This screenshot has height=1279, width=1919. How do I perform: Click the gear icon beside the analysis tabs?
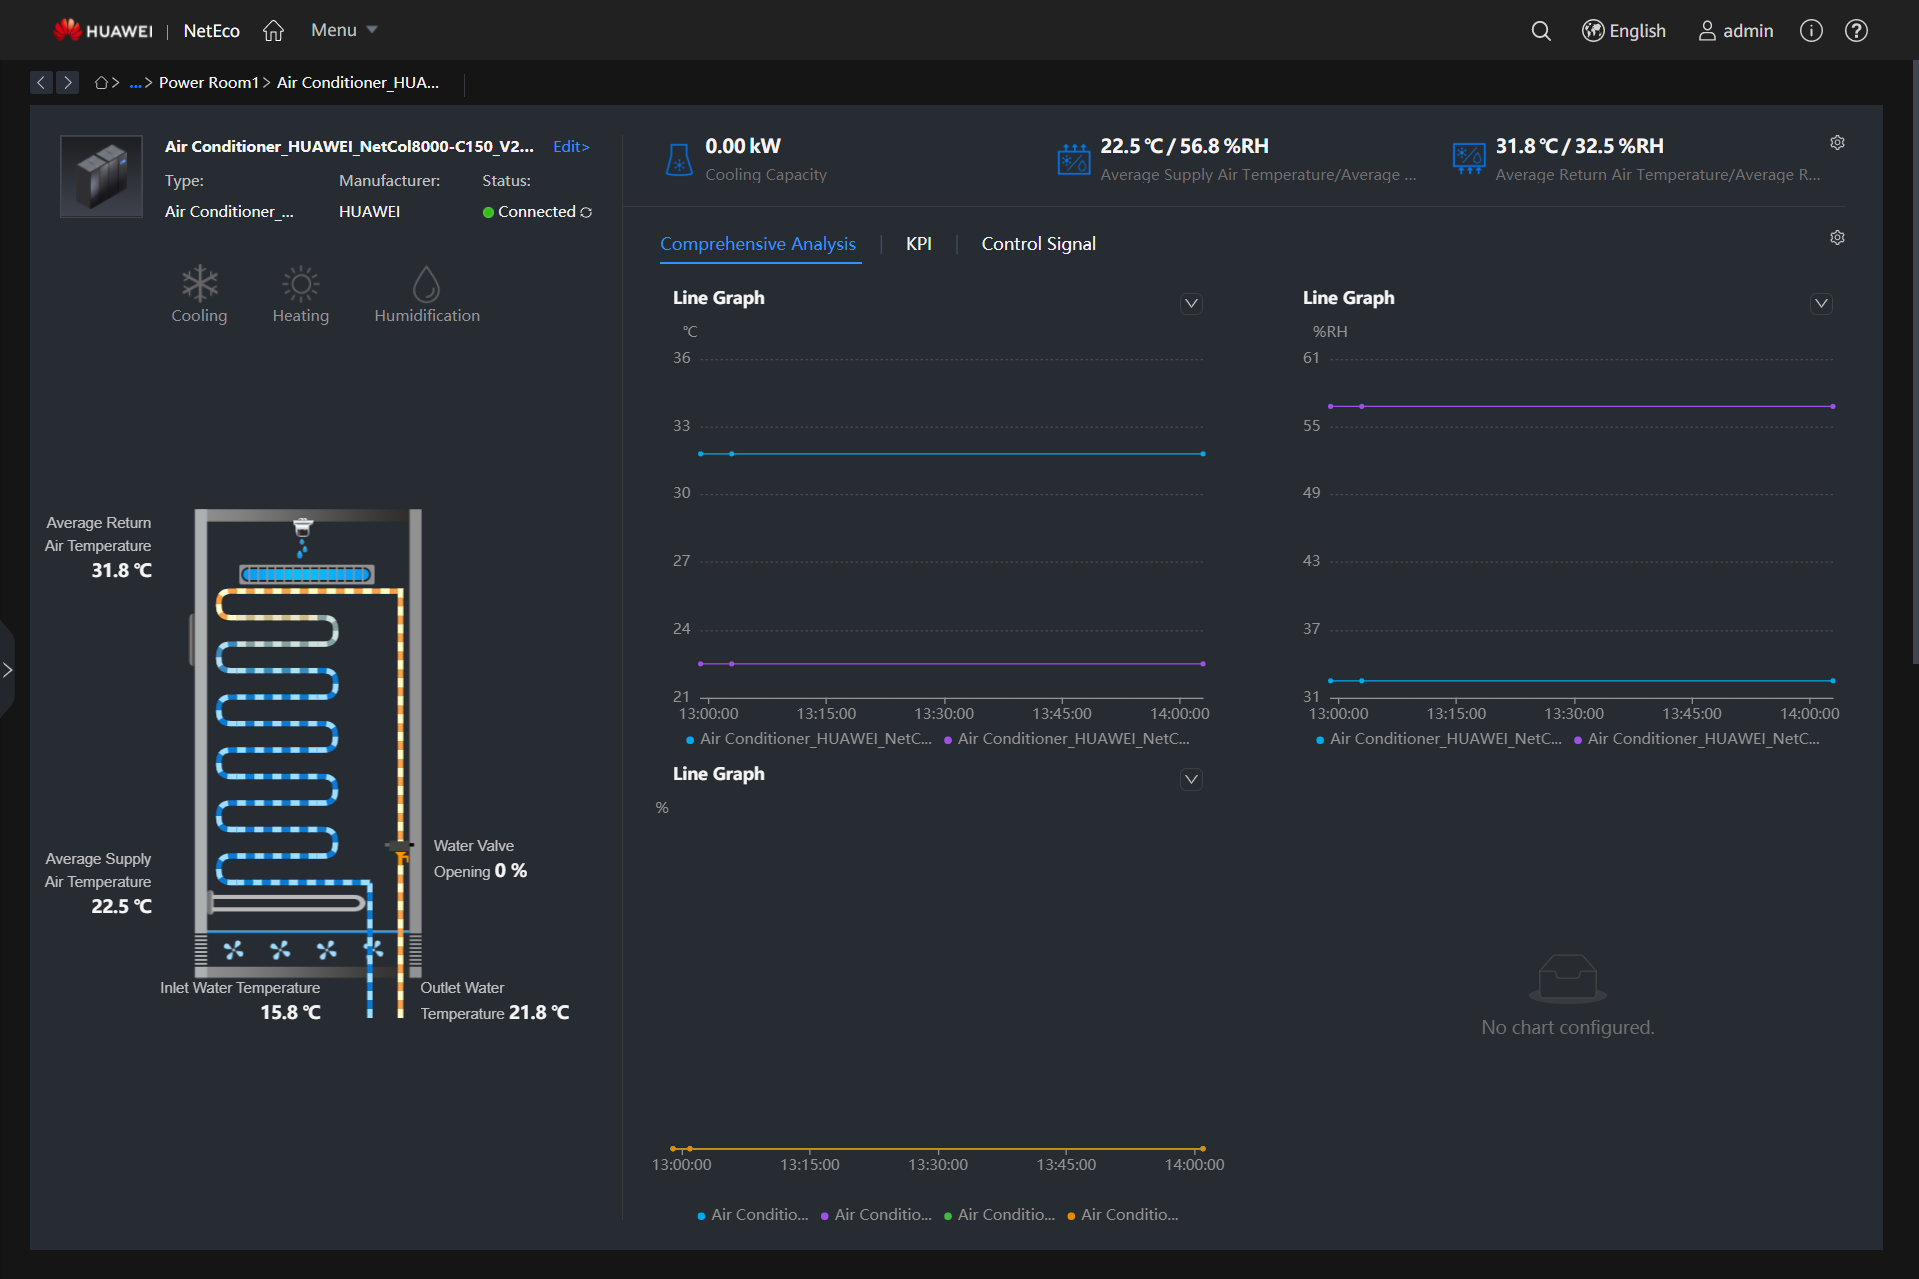tap(1837, 238)
